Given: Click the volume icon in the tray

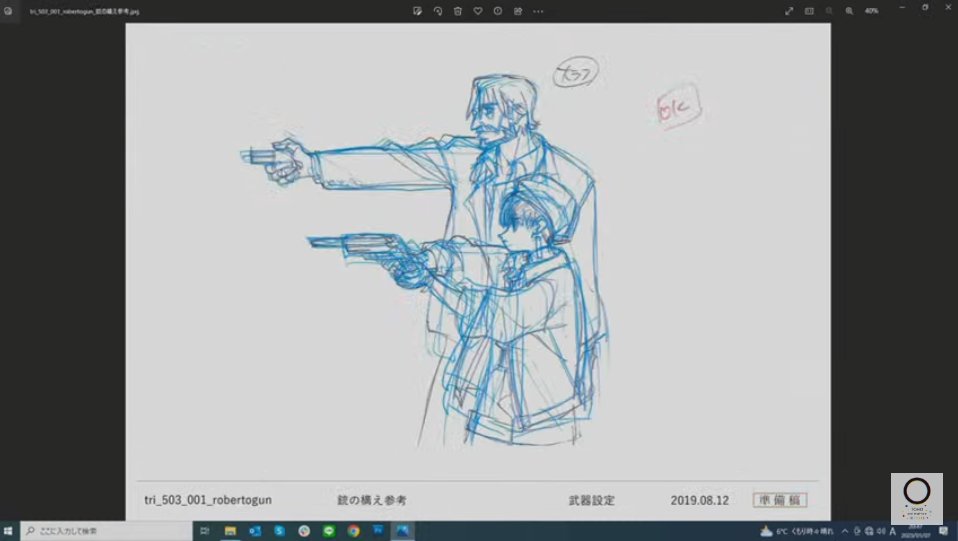Looking at the screenshot, I should pos(880,531).
